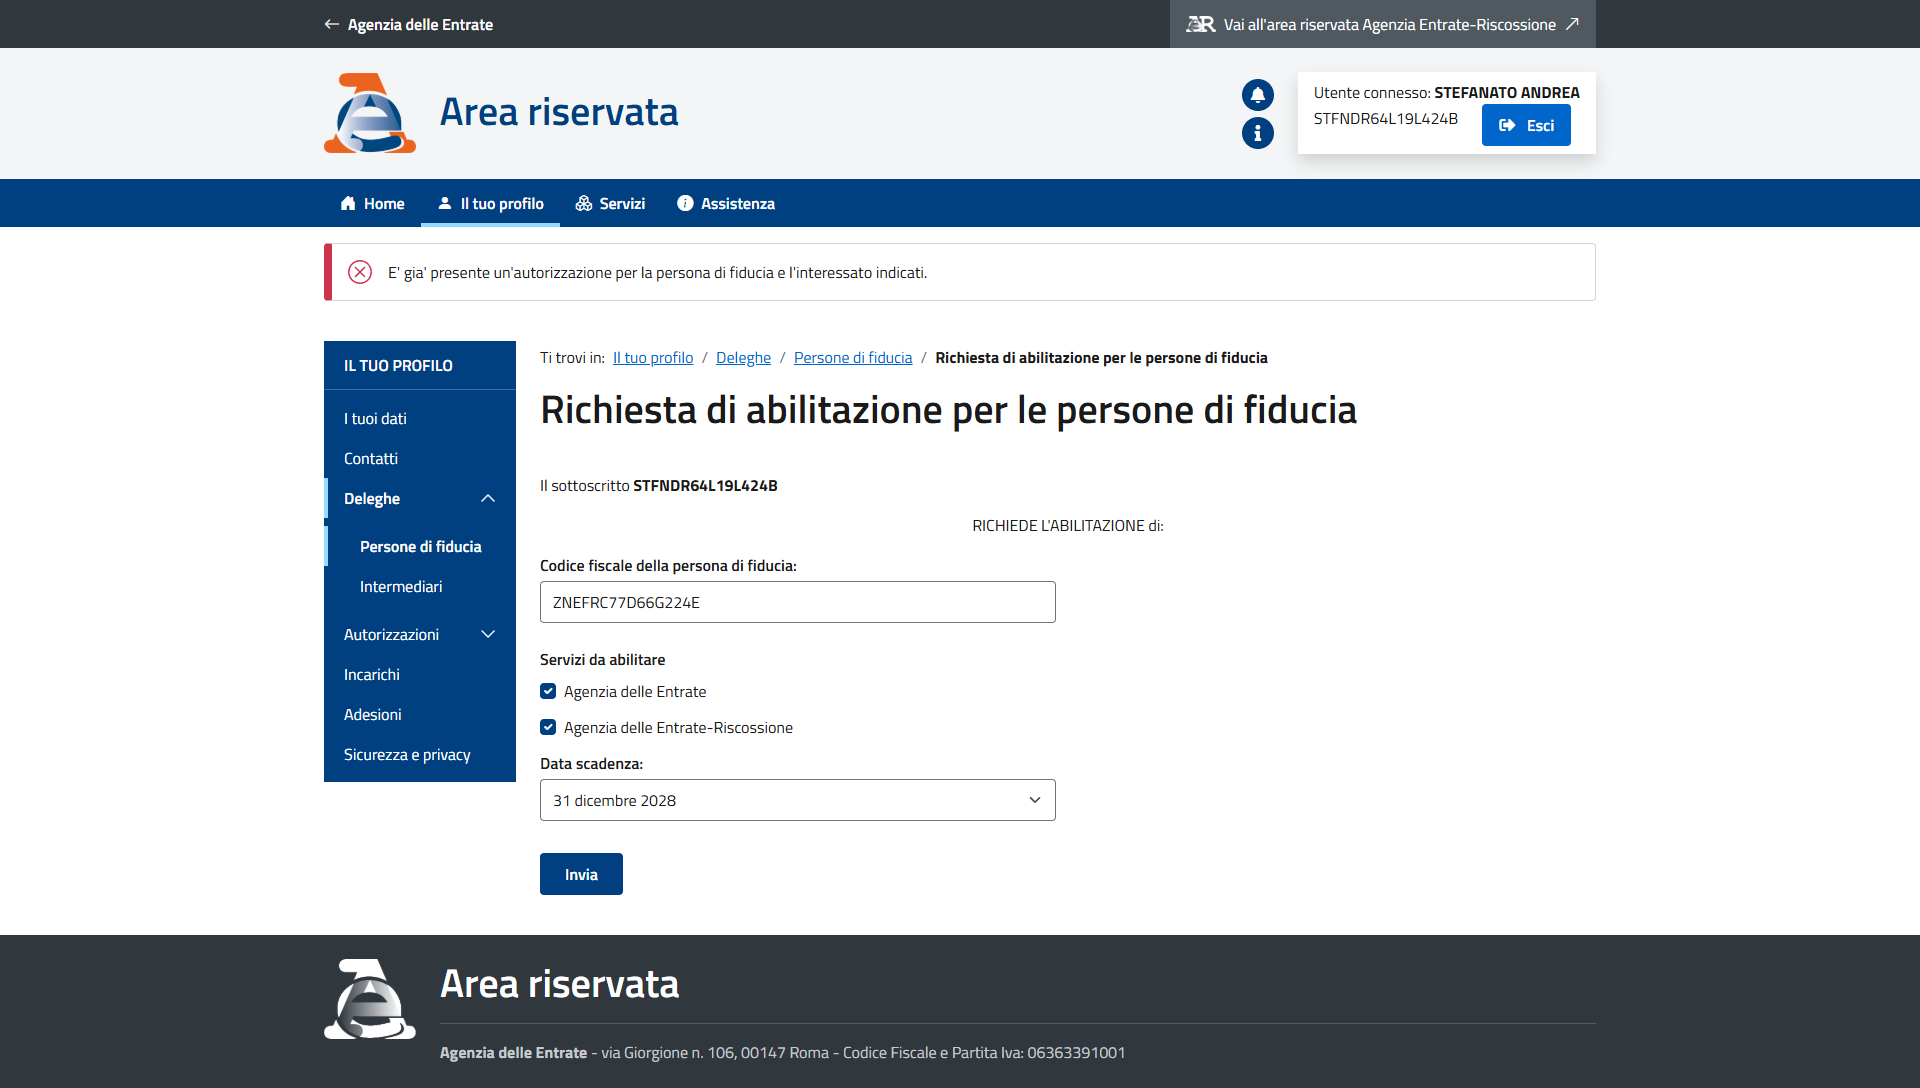Click the red error icon in alert
This screenshot has width=1920, height=1088.
[x=360, y=272]
